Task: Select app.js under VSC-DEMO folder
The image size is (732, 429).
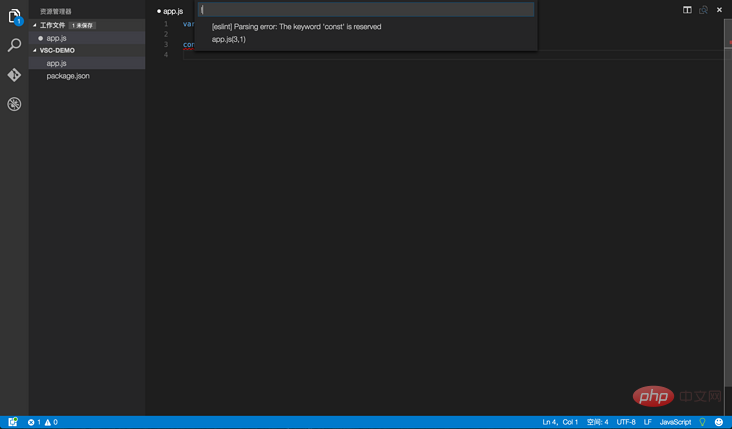Action: click(56, 63)
